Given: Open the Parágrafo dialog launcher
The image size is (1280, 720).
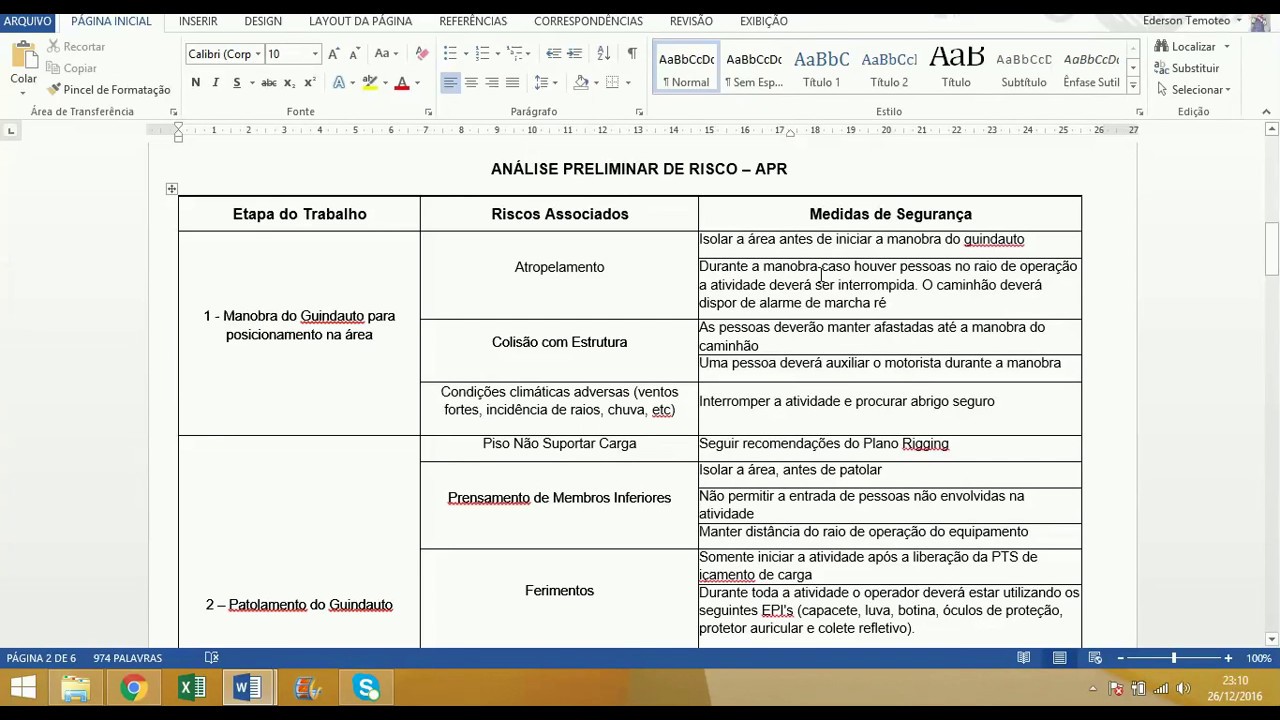Looking at the screenshot, I should pyautogui.click(x=640, y=112).
